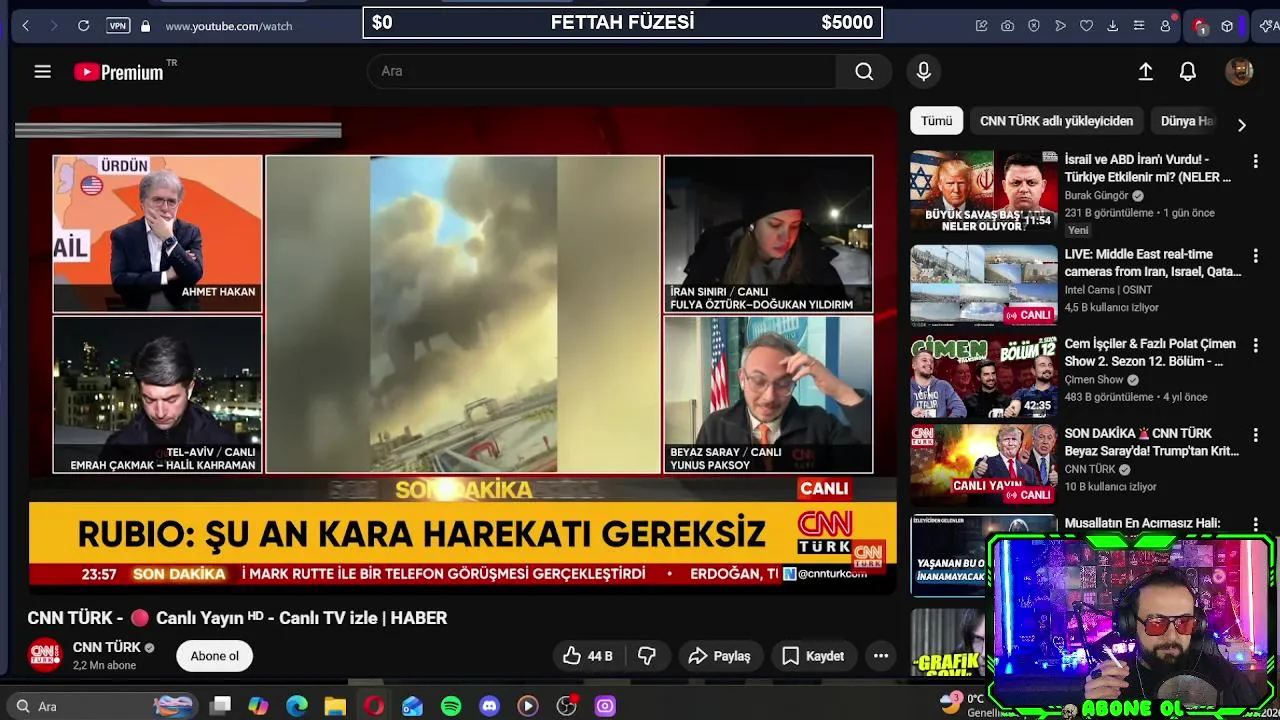Screen dimensions: 1280x720
Task: Open the YouTube account avatar menu
Action: [x=1239, y=72]
